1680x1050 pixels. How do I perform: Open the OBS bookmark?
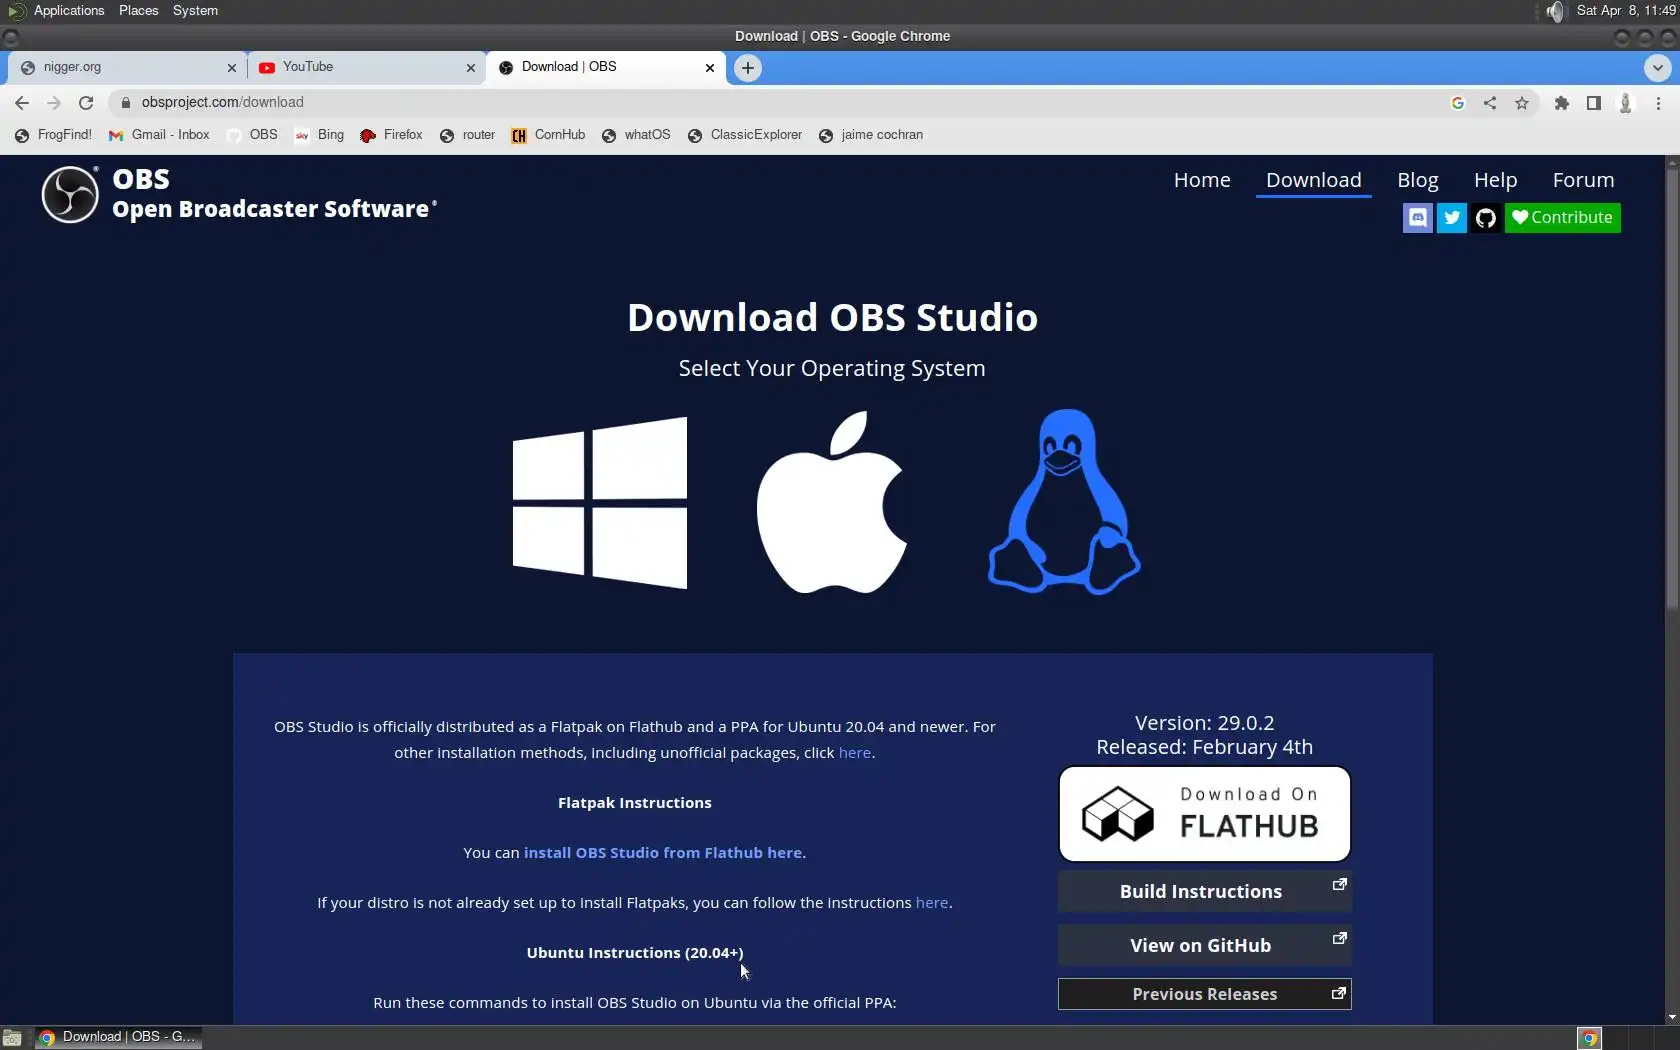(253, 135)
